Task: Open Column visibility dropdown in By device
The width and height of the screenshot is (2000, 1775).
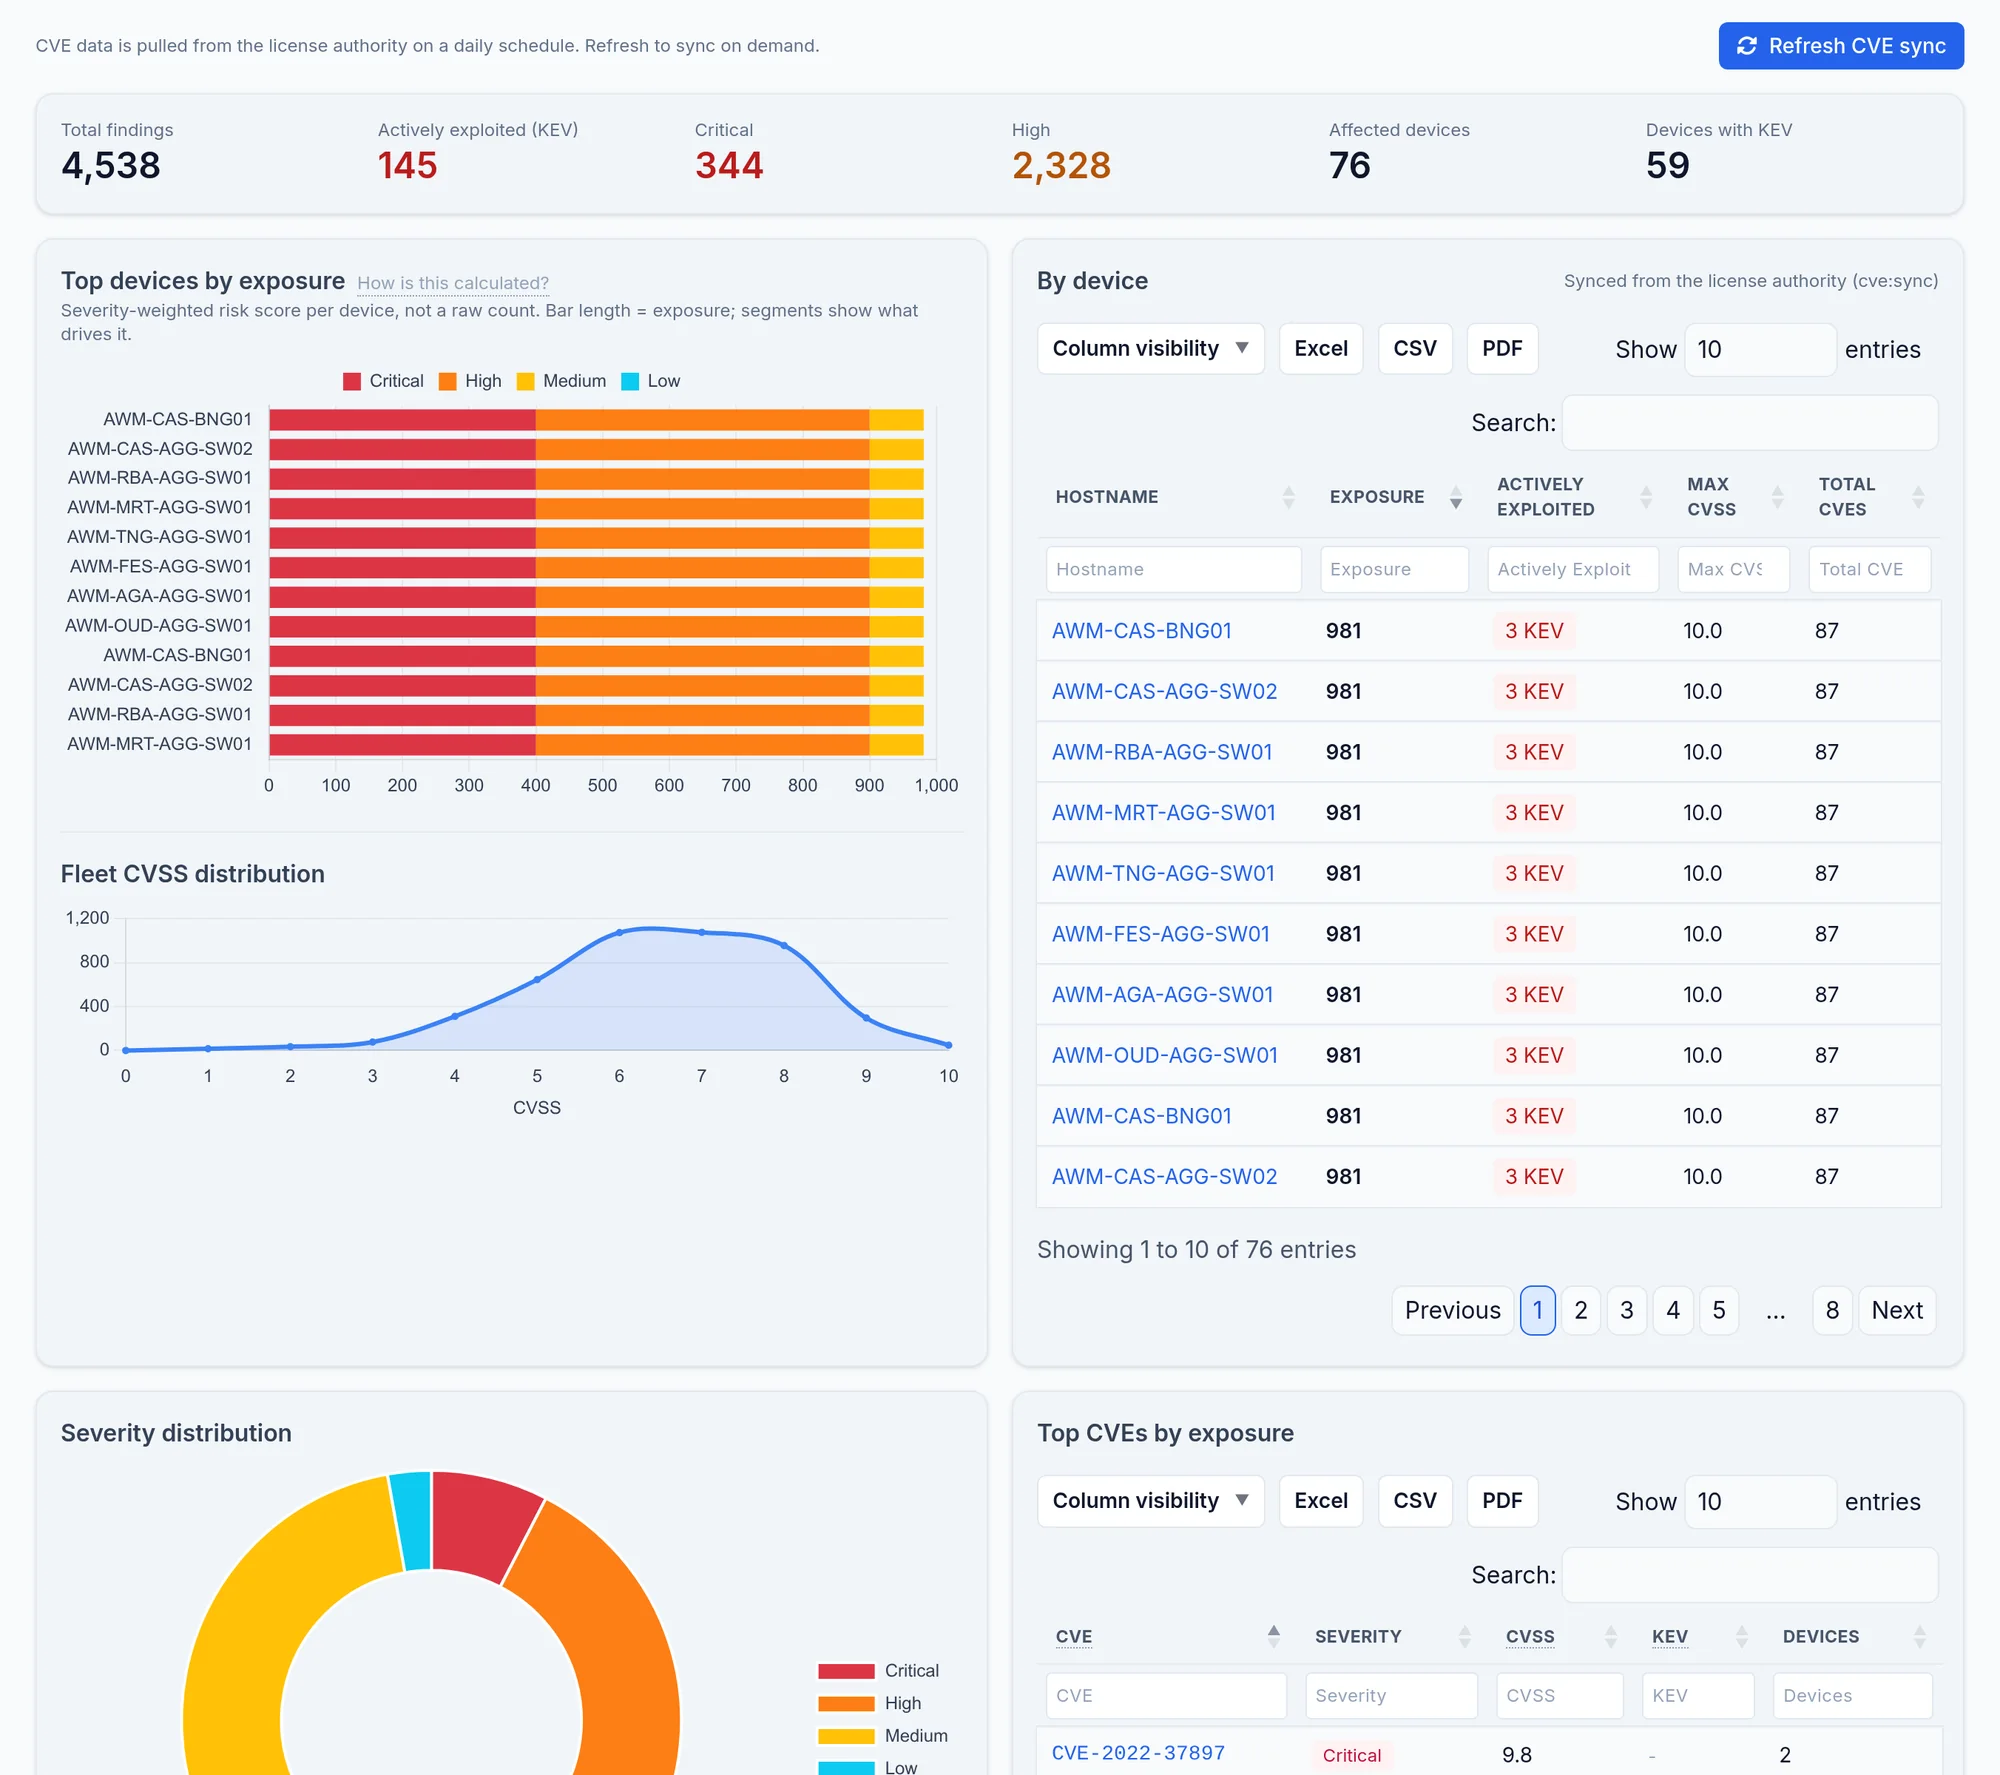Action: click(1151, 349)
